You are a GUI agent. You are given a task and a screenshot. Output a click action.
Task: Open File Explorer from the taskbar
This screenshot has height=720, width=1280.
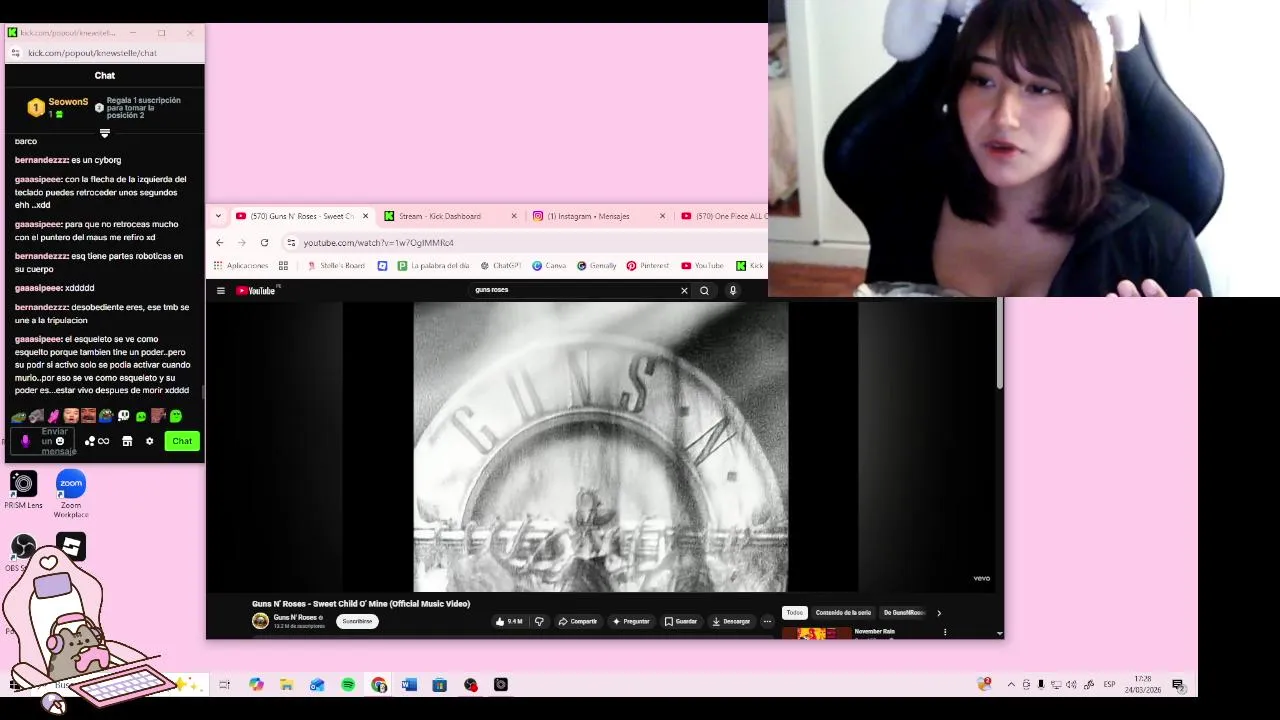click(287, 685)
